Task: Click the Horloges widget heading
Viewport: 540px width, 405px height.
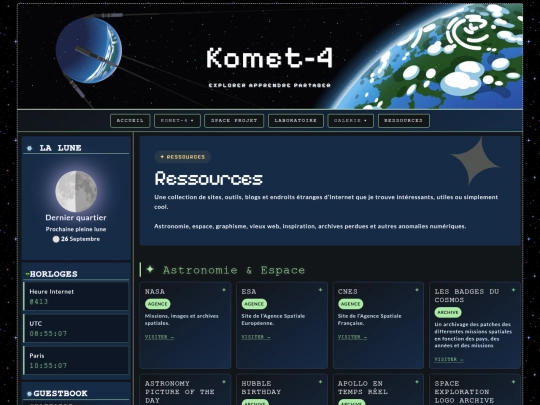Action: pos(53,274)
